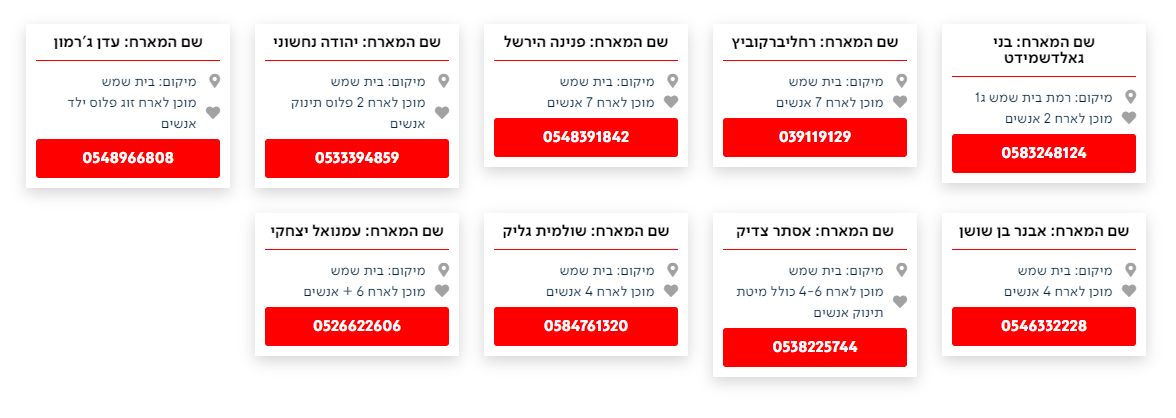
Task: Dial 0538225744 for אסתר צדיק
Action: [814, 347]
